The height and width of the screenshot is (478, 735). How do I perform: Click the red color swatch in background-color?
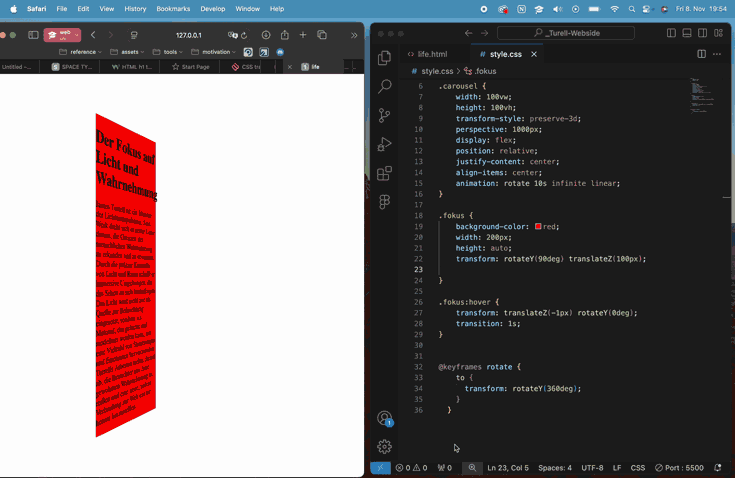pos(538,227)
